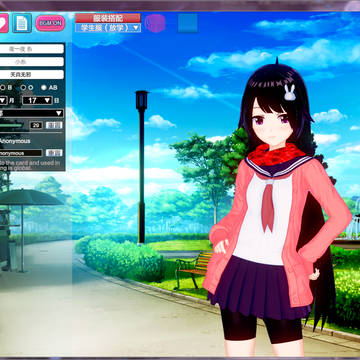
Task: Click the first name text field
Action: 32,49
